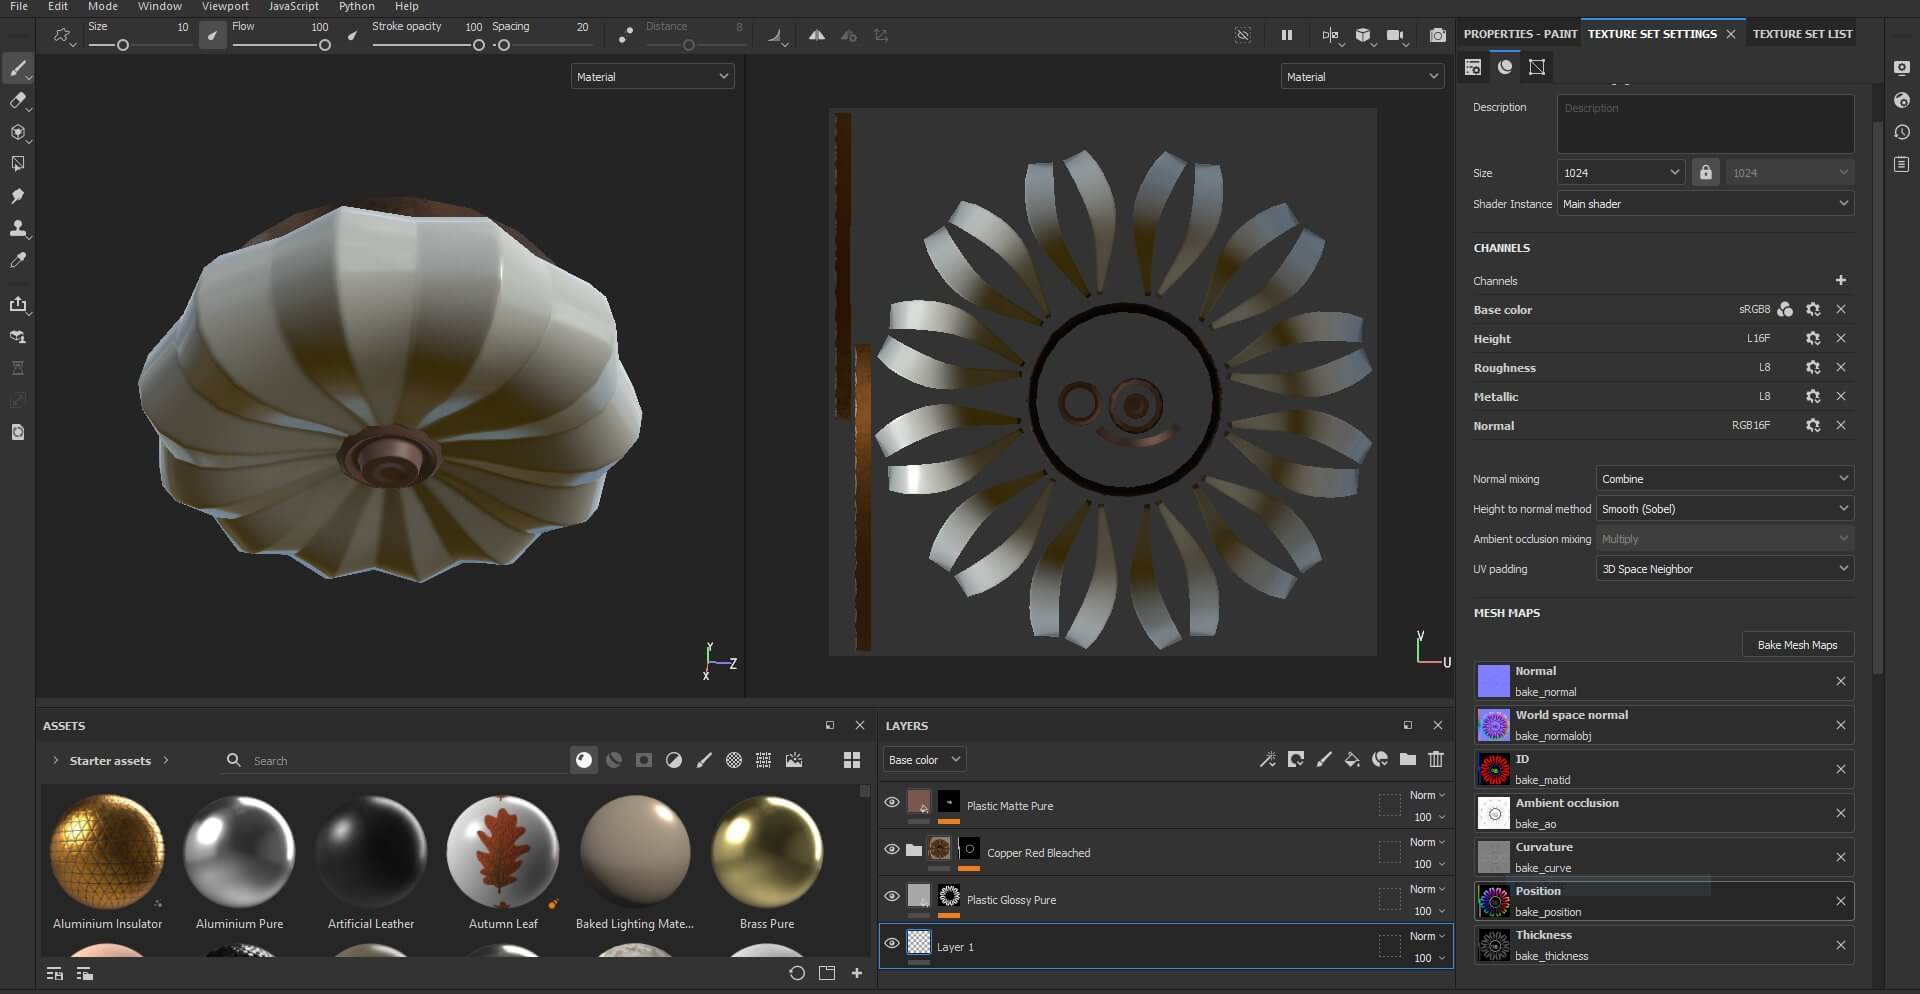Pause the viewport rendering
1920x994 pixels.
[1286, 36]
